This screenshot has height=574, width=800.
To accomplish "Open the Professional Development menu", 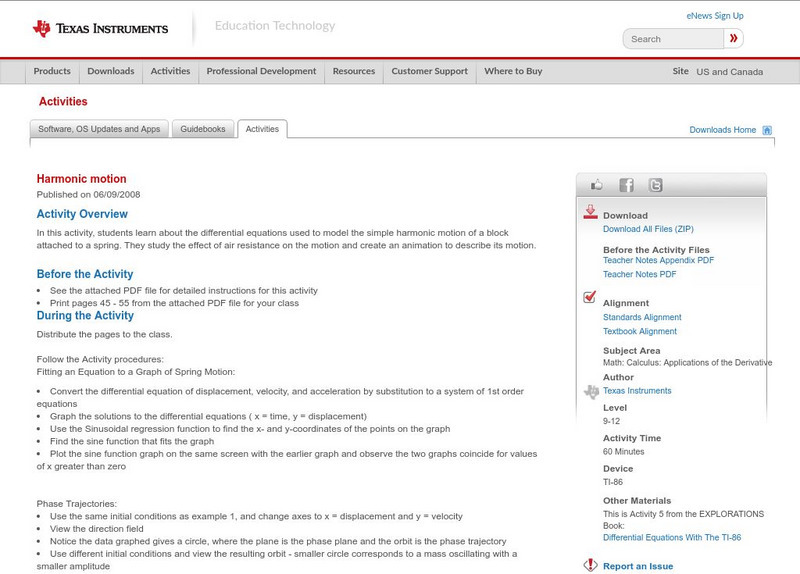I will (x=261, y=71).
